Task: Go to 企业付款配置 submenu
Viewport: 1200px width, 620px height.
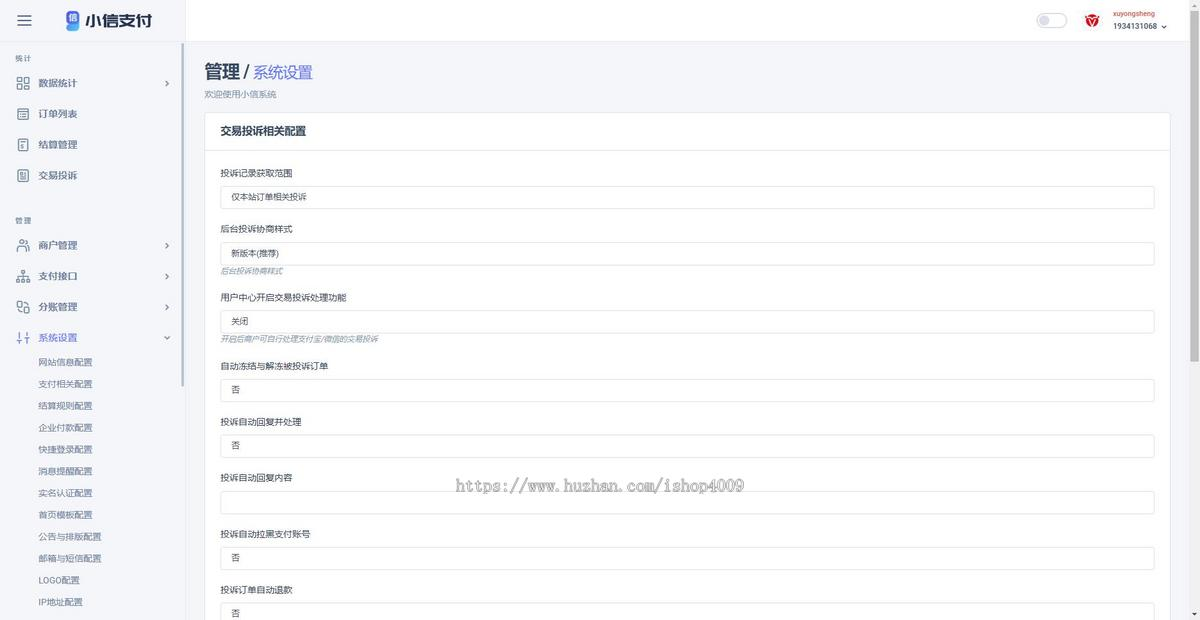Action: (65, 428)
